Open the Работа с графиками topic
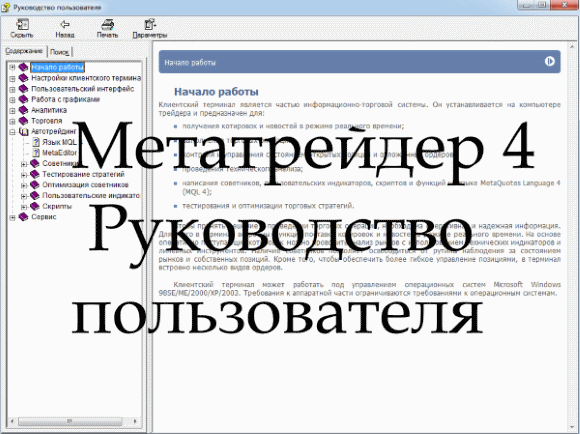The image size is (580, 434). click(x=65, y=99)
